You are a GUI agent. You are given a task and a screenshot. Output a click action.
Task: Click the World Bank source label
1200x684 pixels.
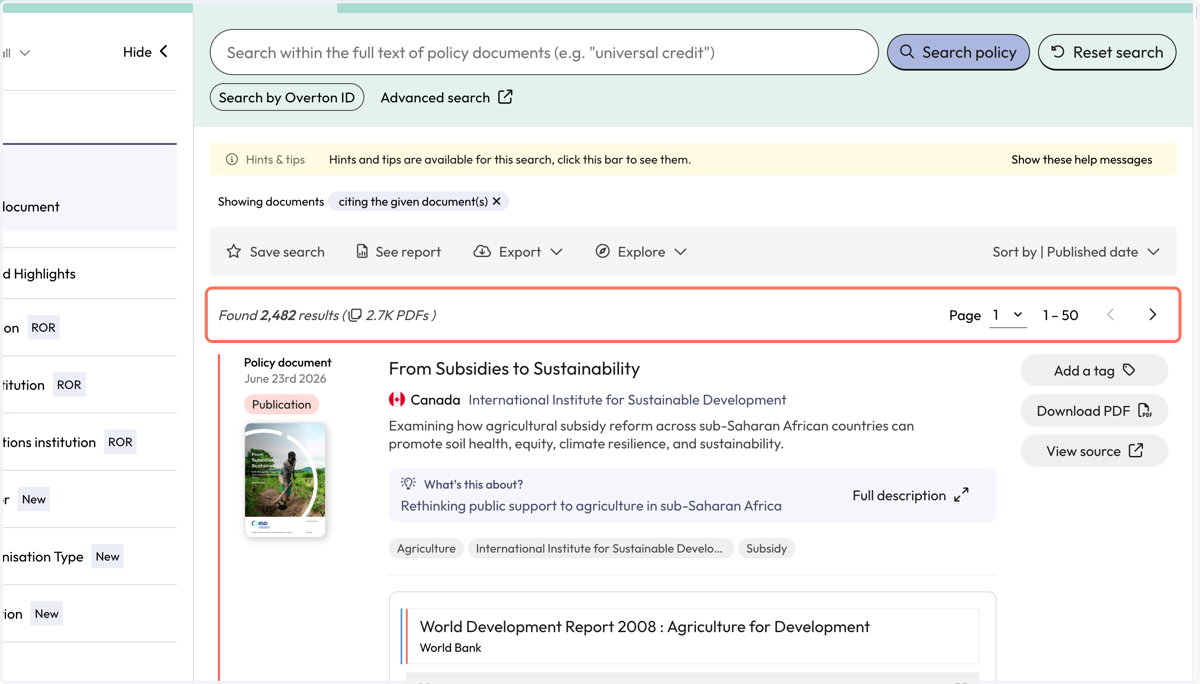[450, 647]
